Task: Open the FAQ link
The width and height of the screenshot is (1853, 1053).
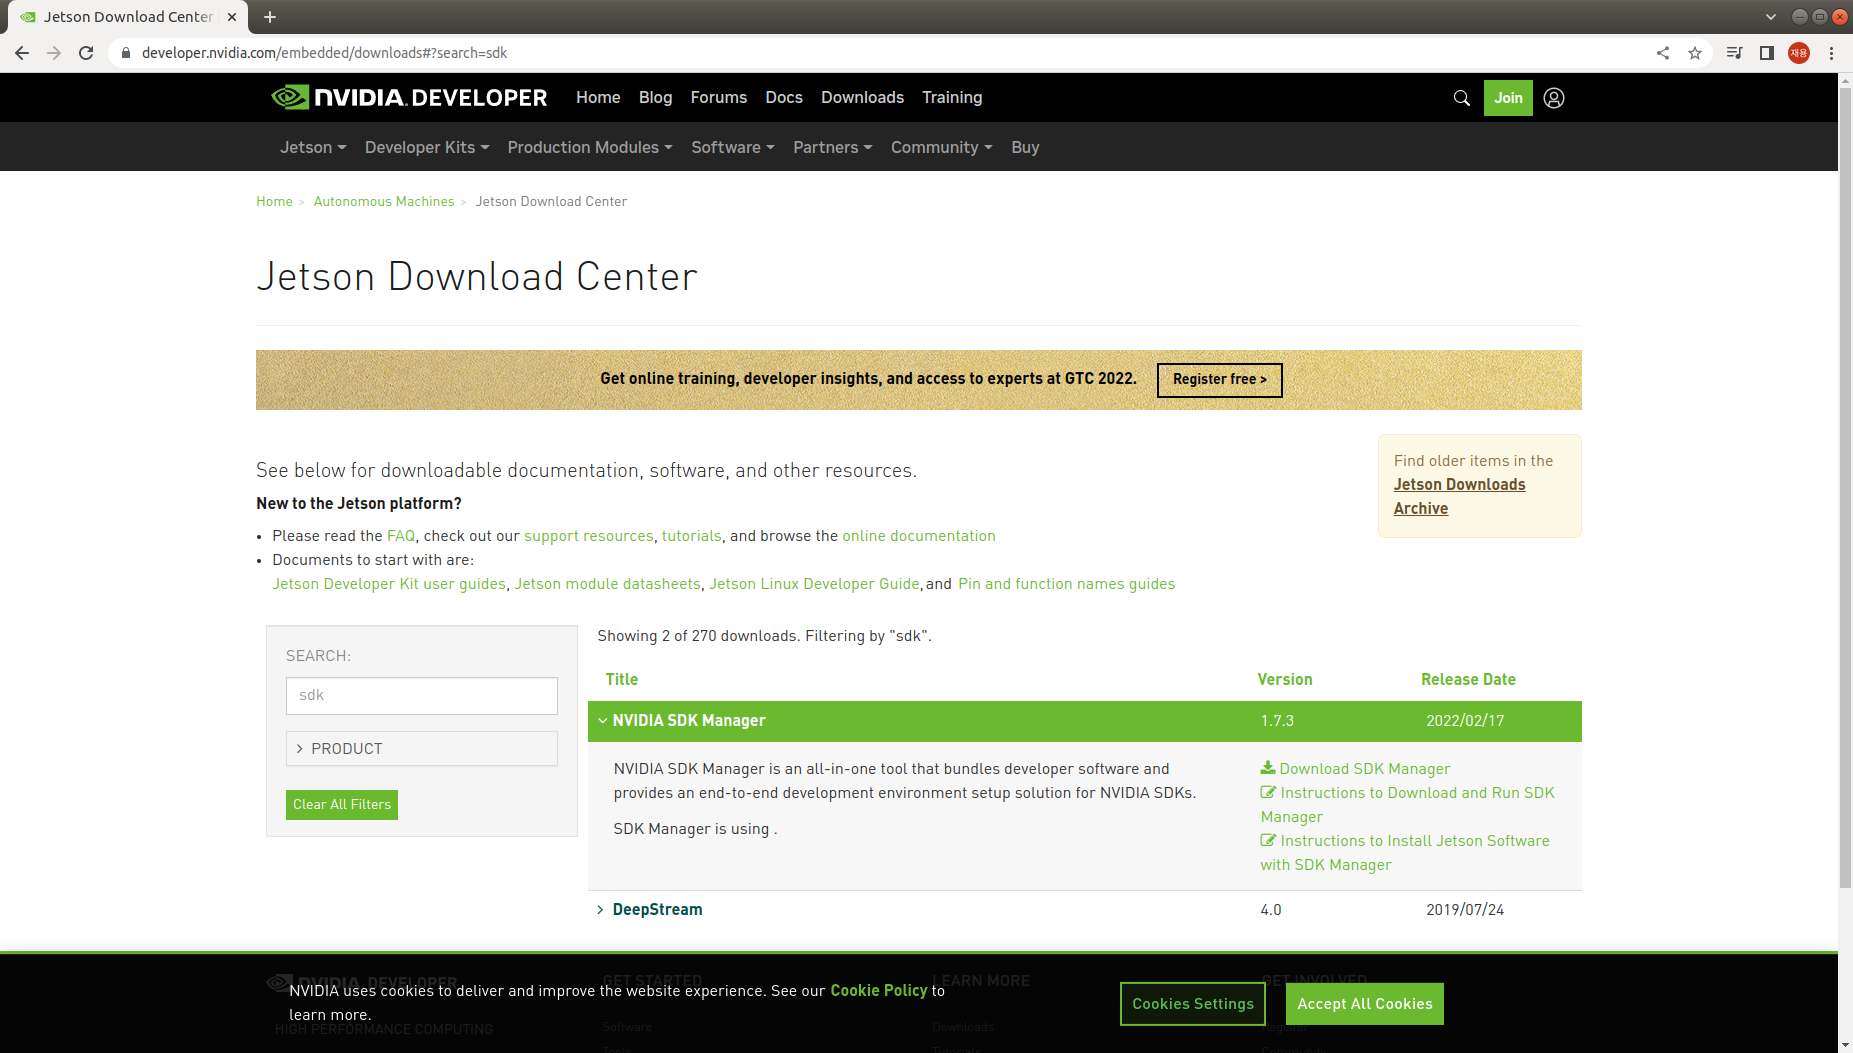Action: pyautogui.click(x=401, y=536)
